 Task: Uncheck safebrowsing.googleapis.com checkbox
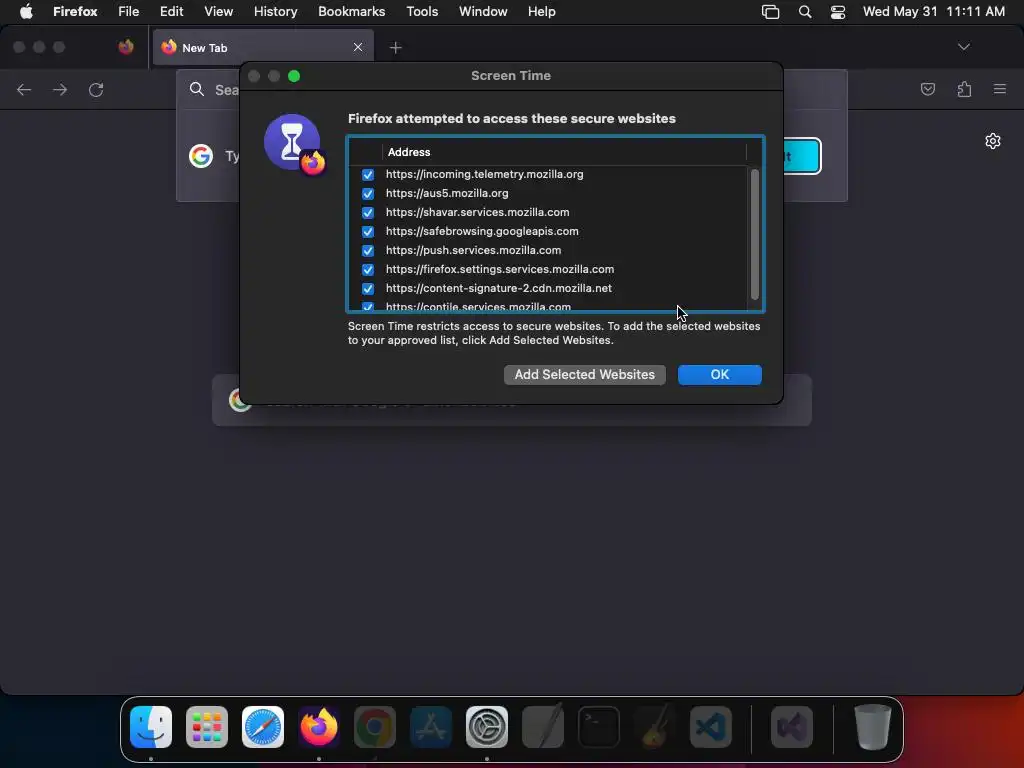[x=368, y=231]
